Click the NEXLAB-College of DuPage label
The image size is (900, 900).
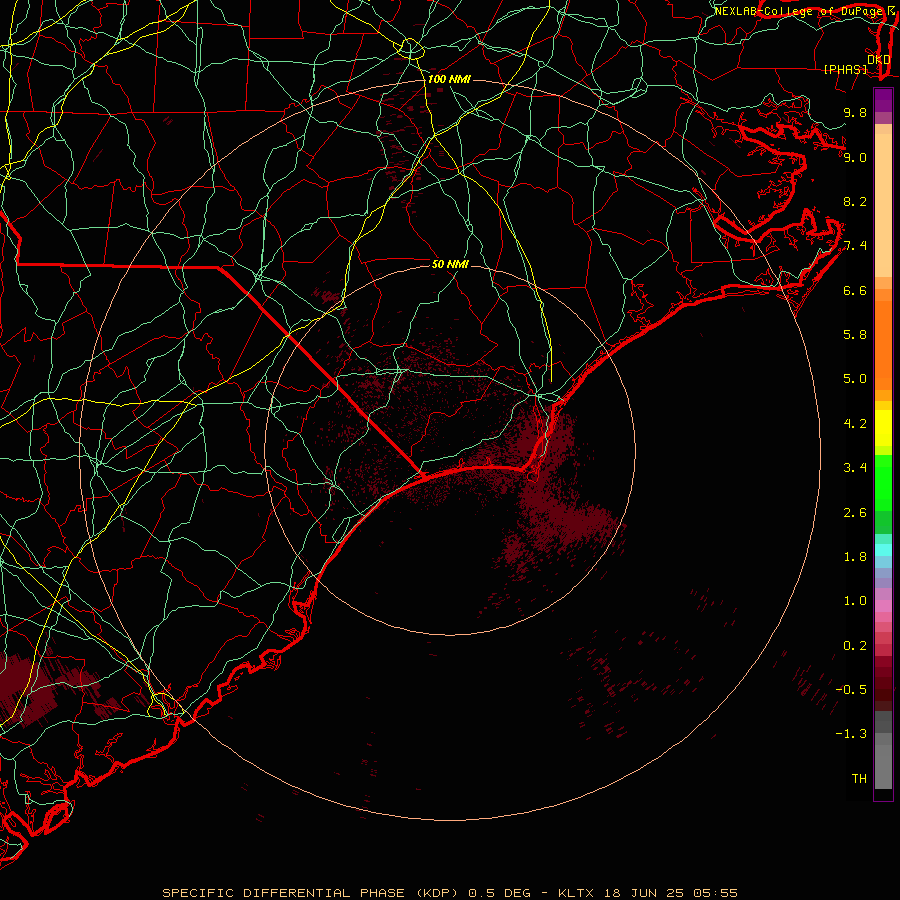pyautogui.click(x=799, y=11)
